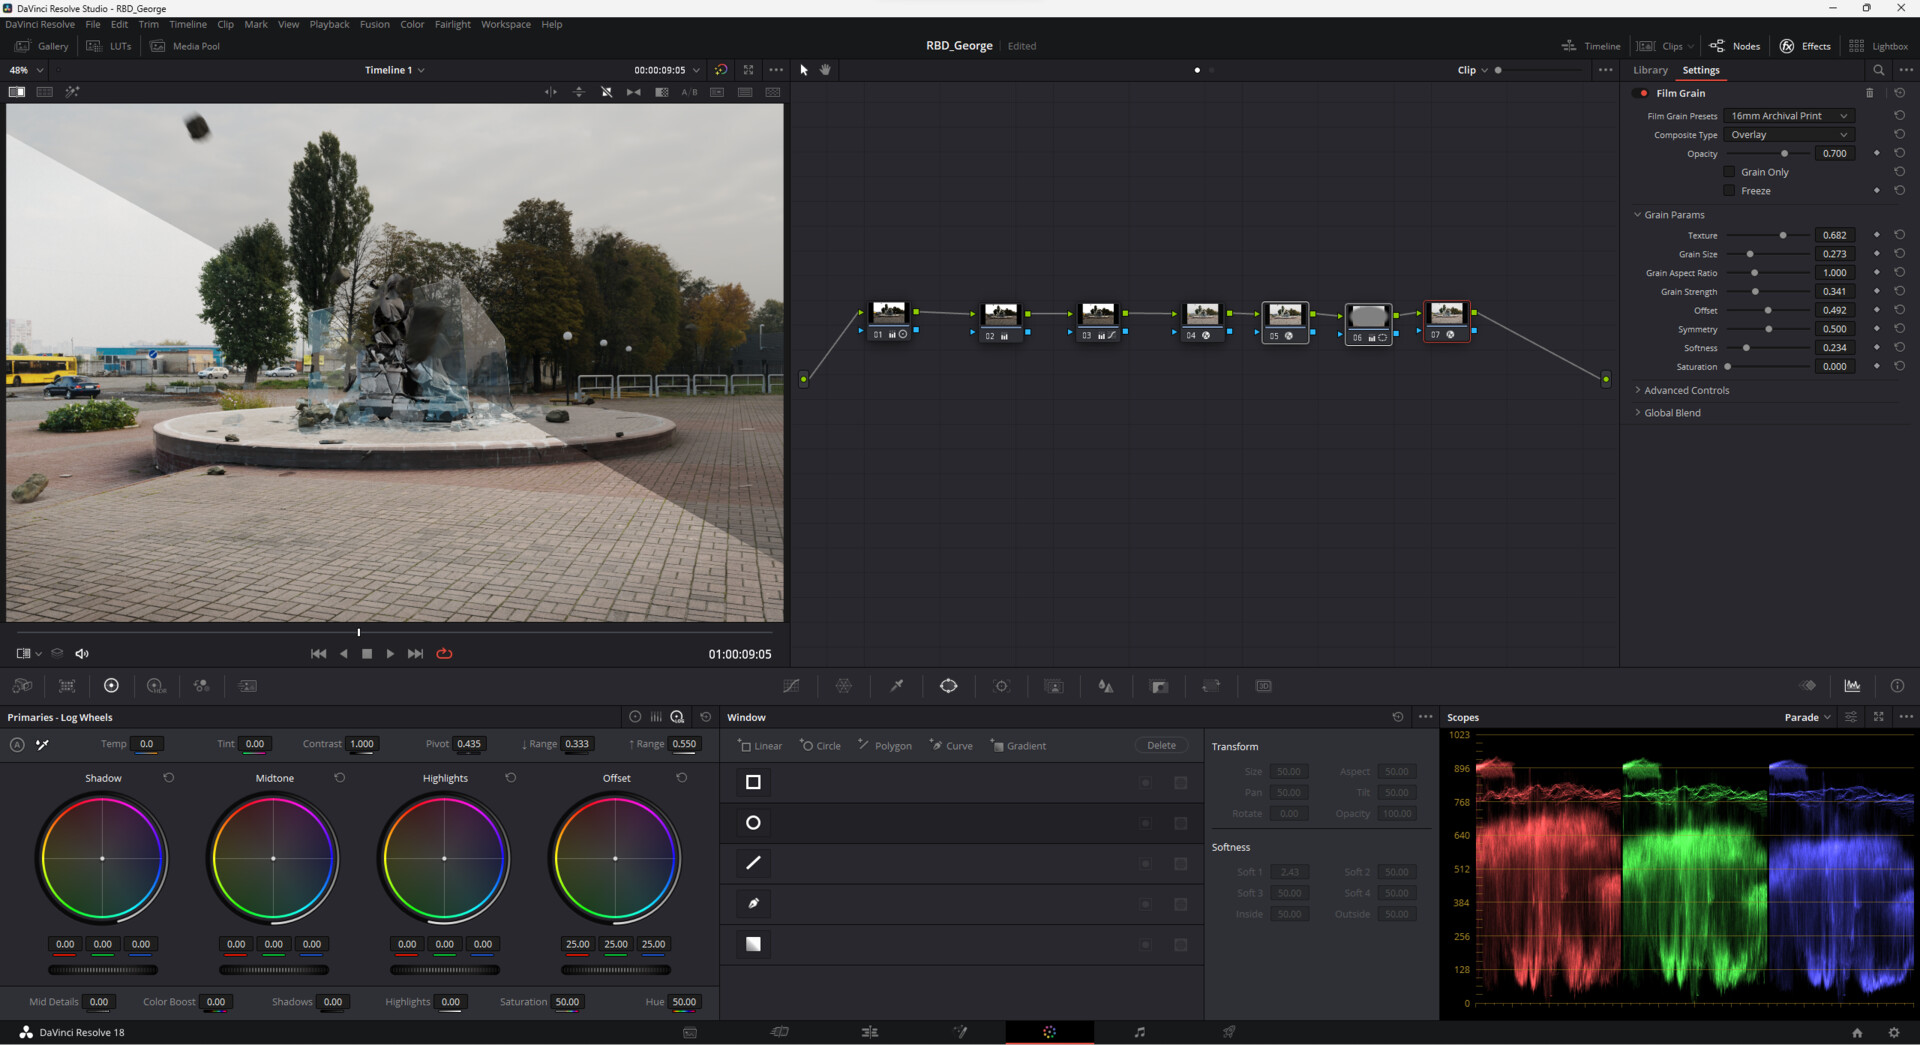Select the Qualifier eyedropper tool
The image size is (1920, 1045).
point(897,686)
